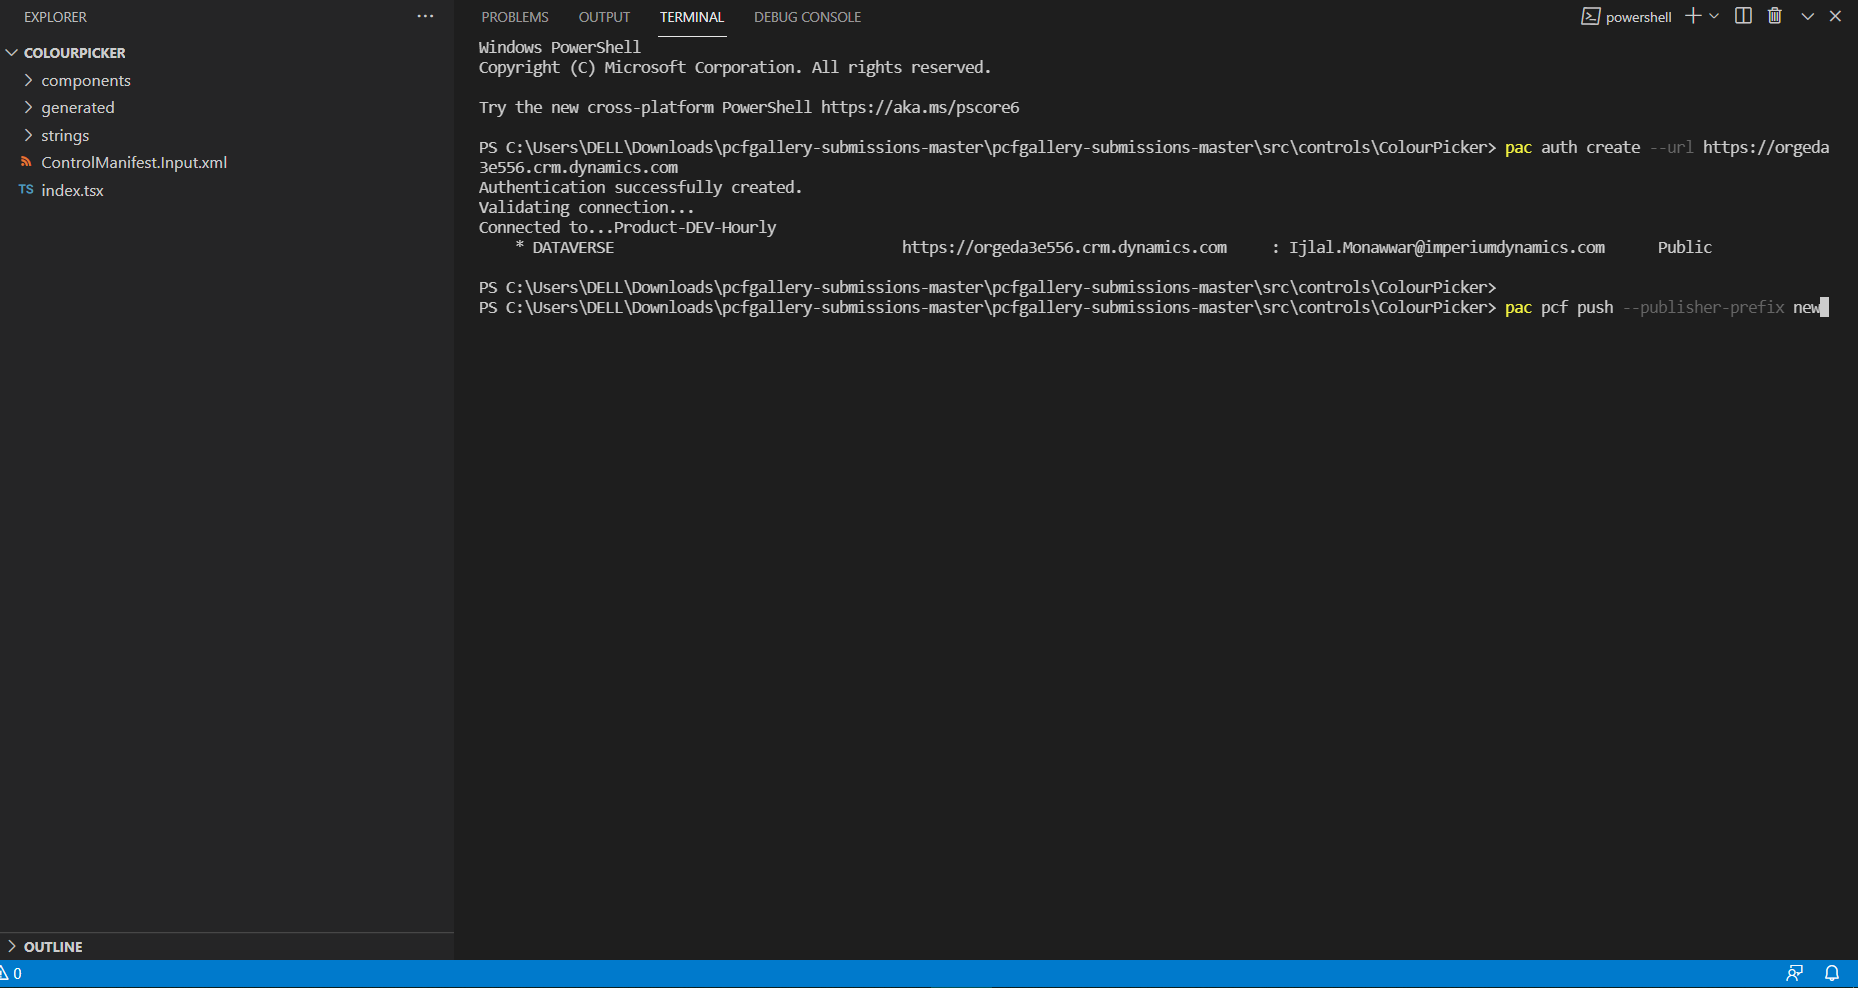Close the terminal panel
Viewport: 1858px width, 988px height.
pos(1835,16)
